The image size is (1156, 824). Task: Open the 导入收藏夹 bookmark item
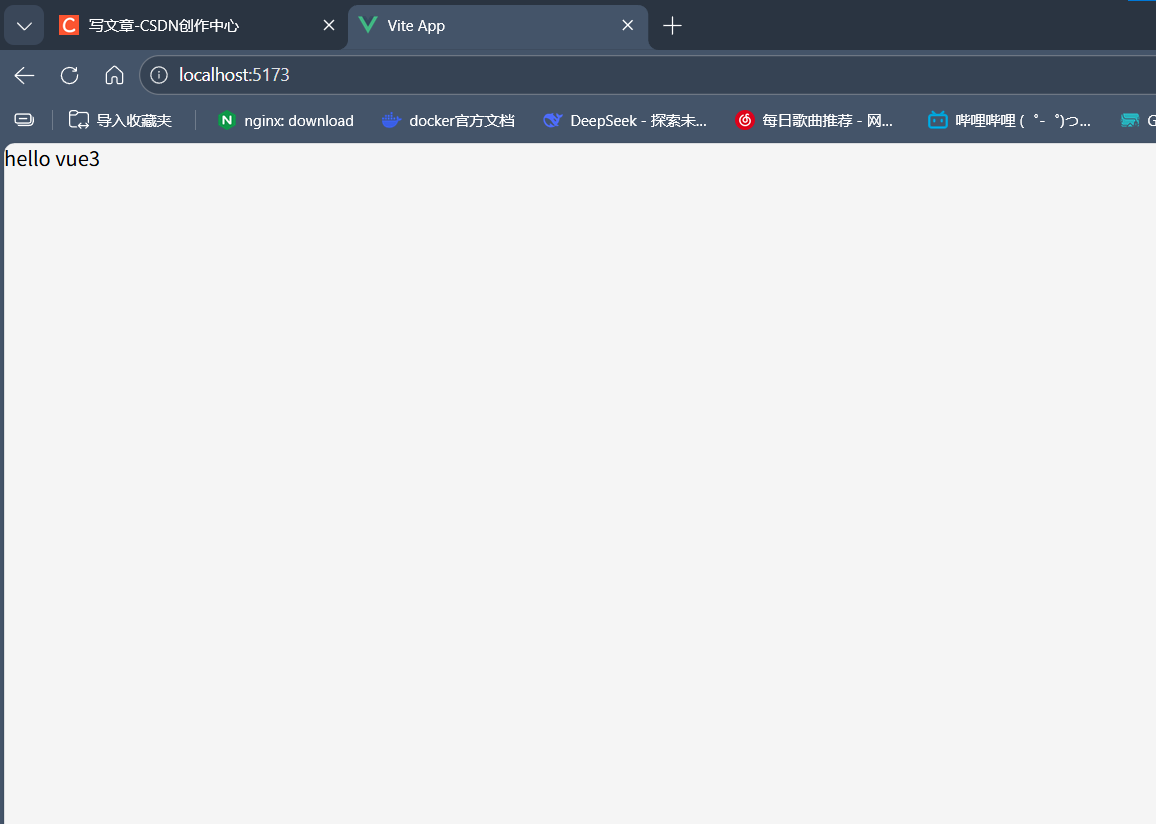point(120,120)
